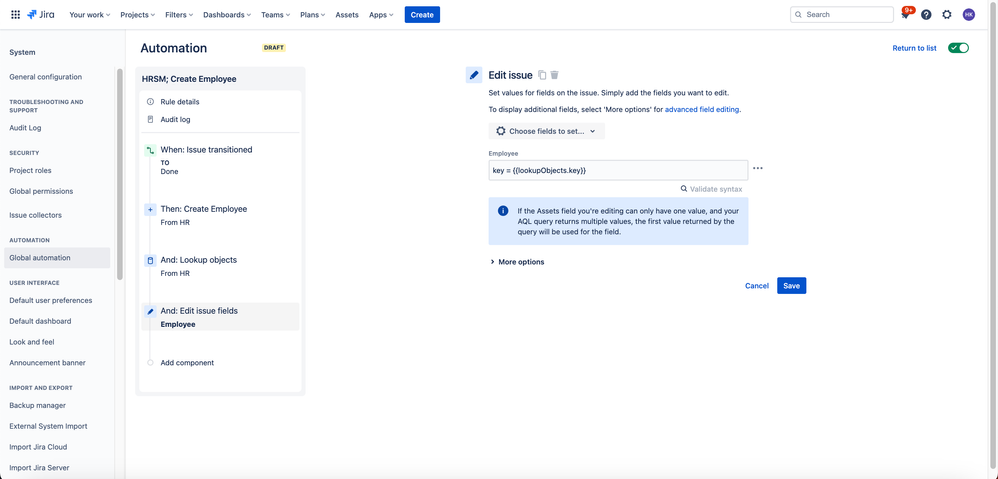Open Import Jira Cloud
998x479 pixels.
[38, 447]
